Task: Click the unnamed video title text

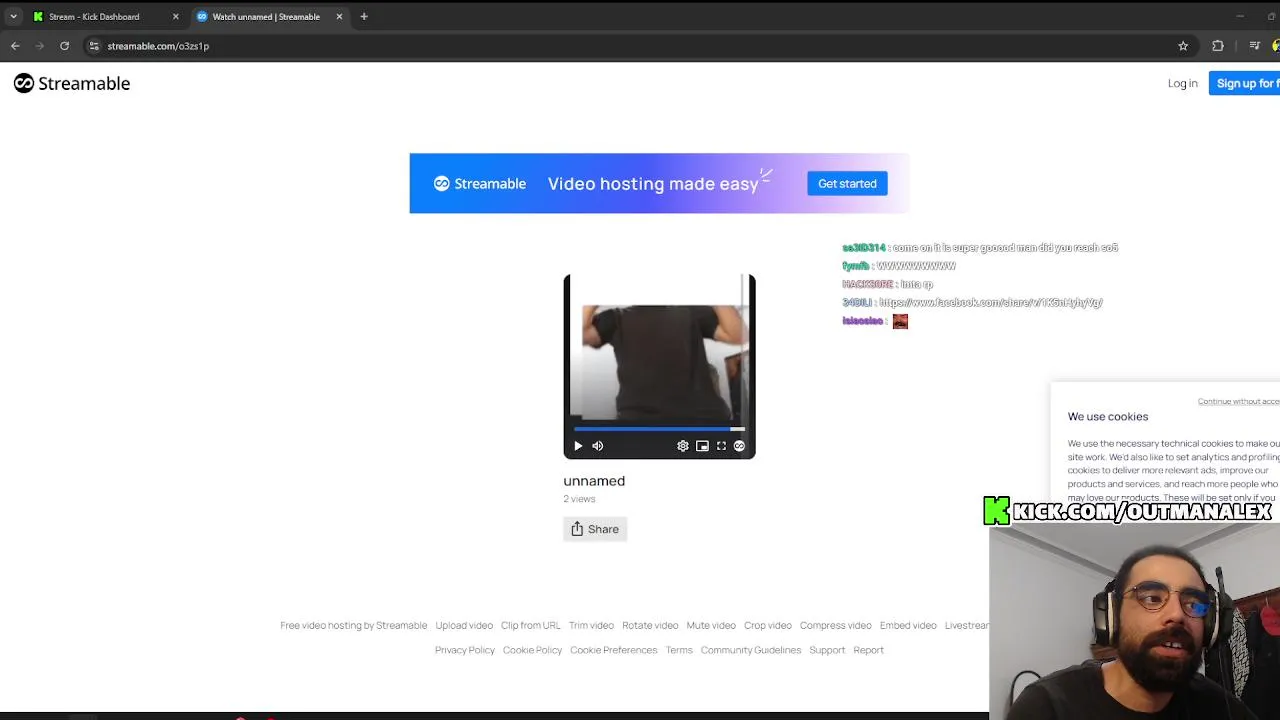Action: point(594,481)
